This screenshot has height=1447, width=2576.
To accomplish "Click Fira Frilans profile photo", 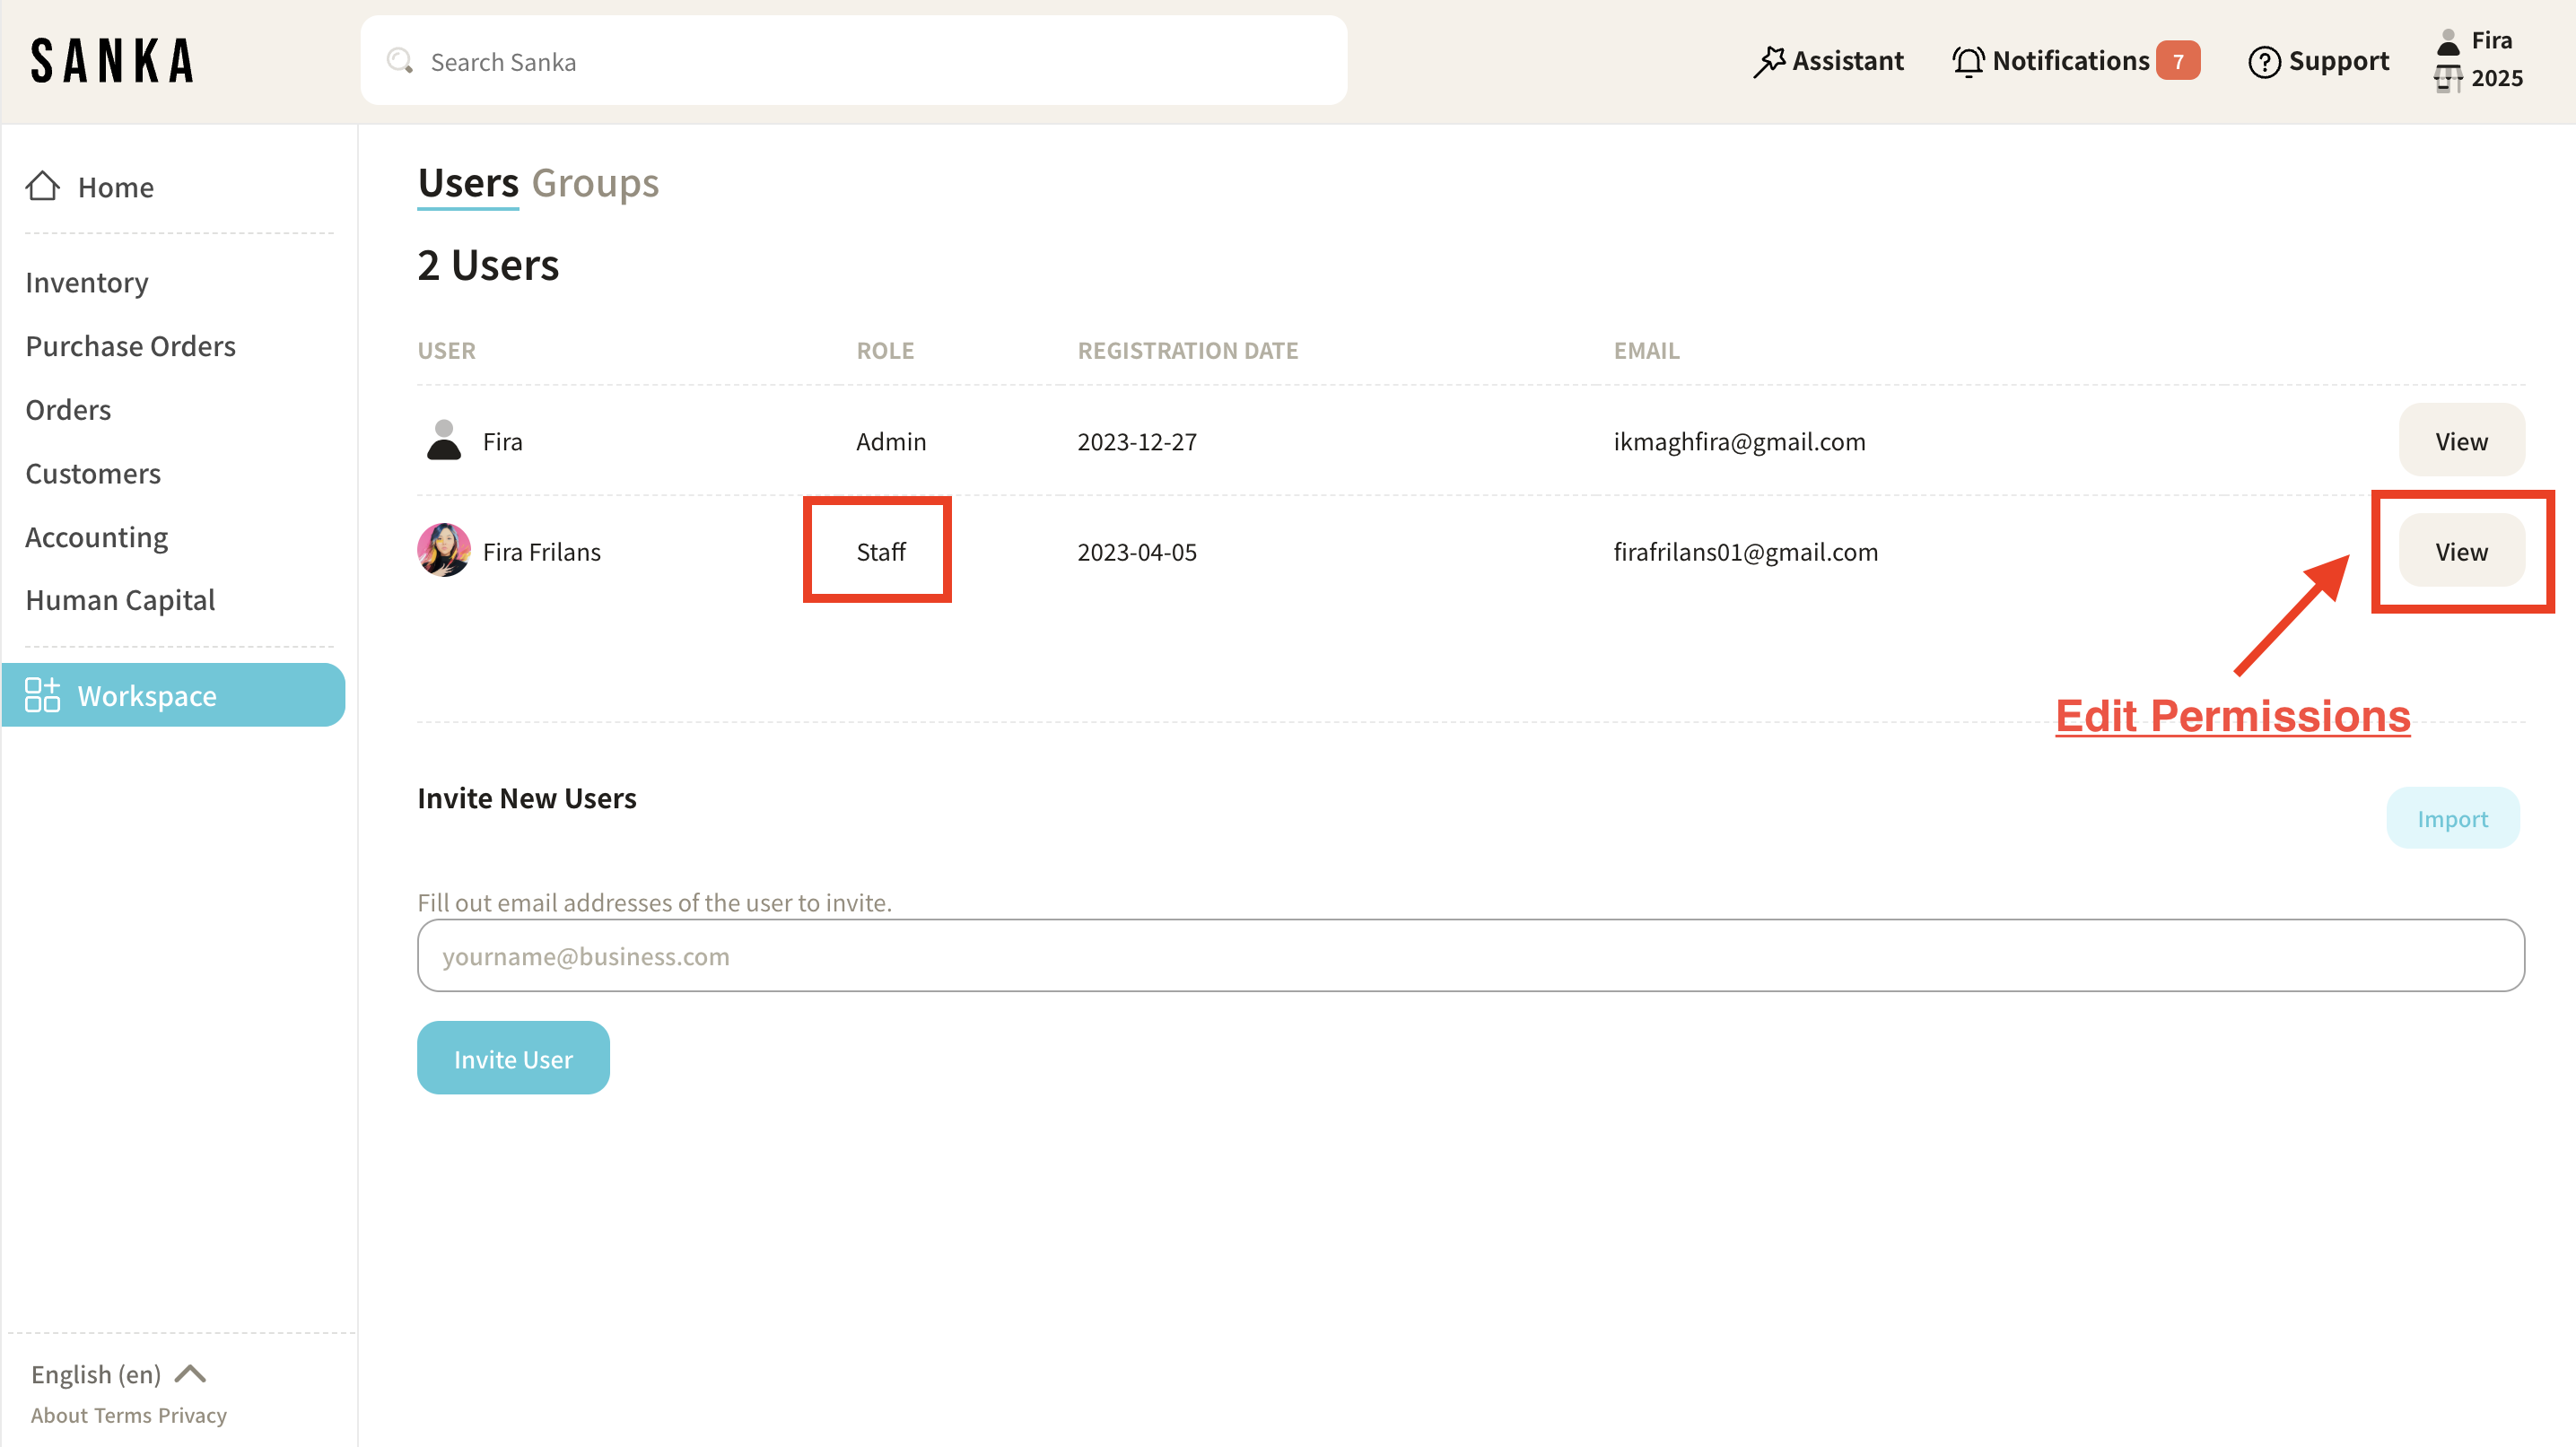I will click(x=444, y=551).
